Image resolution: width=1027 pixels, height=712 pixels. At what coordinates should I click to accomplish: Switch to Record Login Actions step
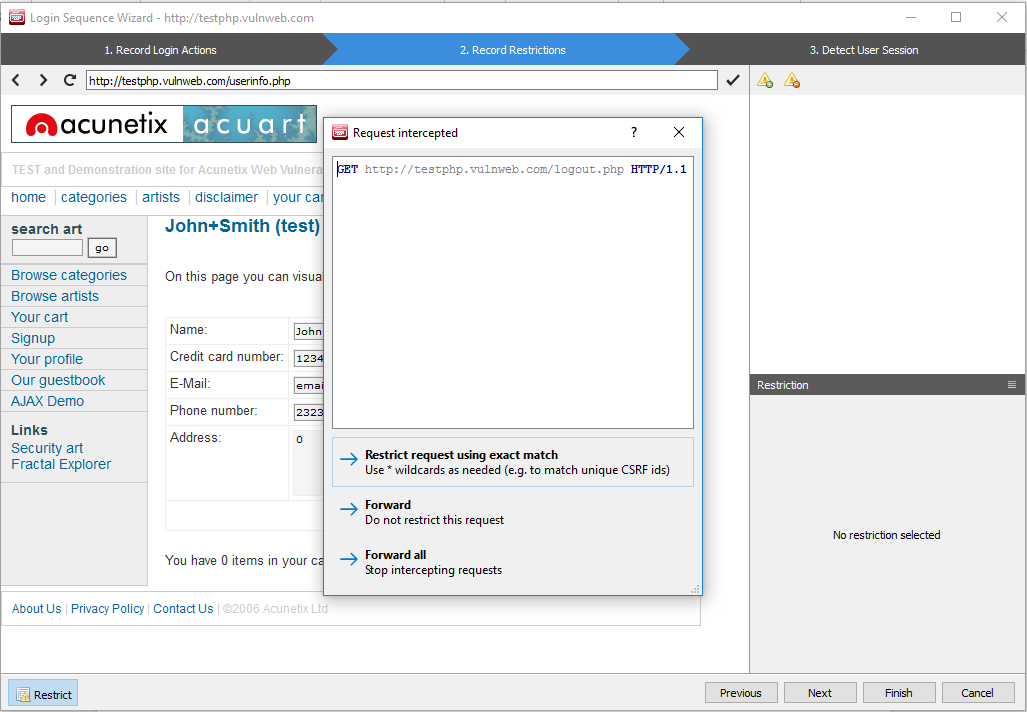tap(160, 50)
